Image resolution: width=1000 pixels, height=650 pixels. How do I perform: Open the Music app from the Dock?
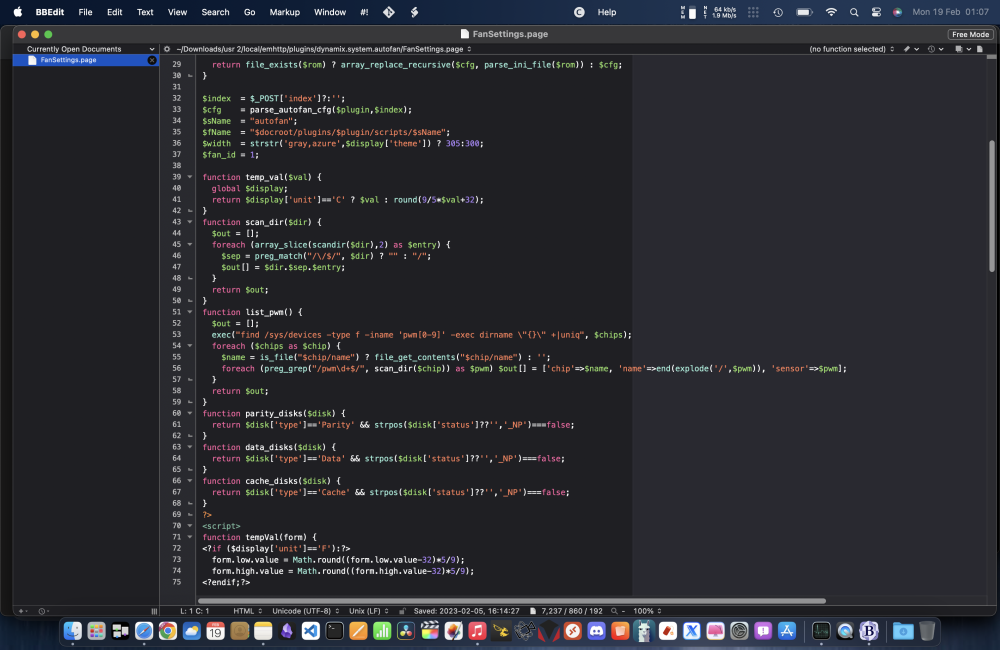(x=477, y=631)
